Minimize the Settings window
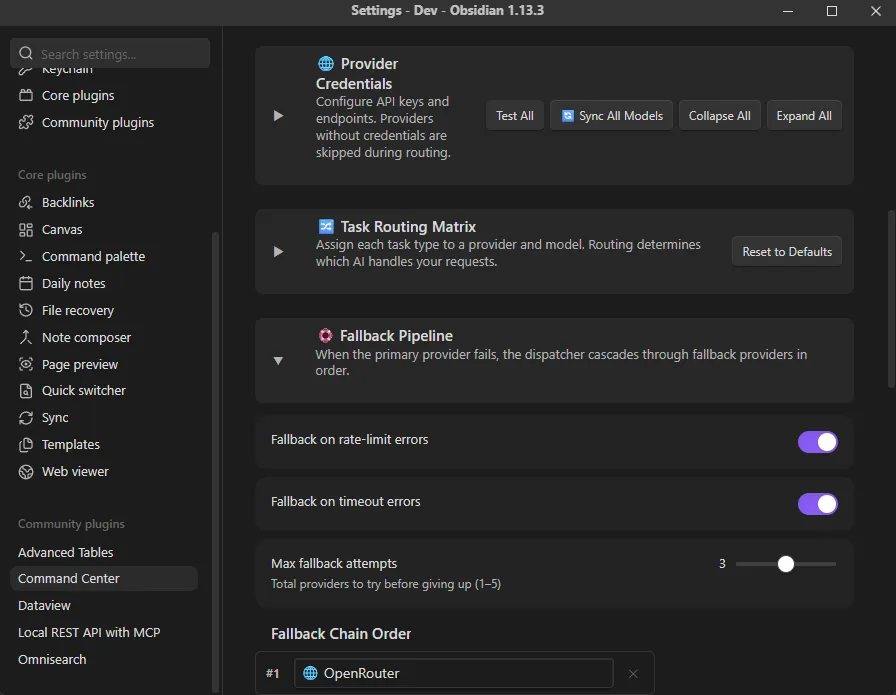The height and width of the screenshot is (695, 896). click(x=788, y=11)
